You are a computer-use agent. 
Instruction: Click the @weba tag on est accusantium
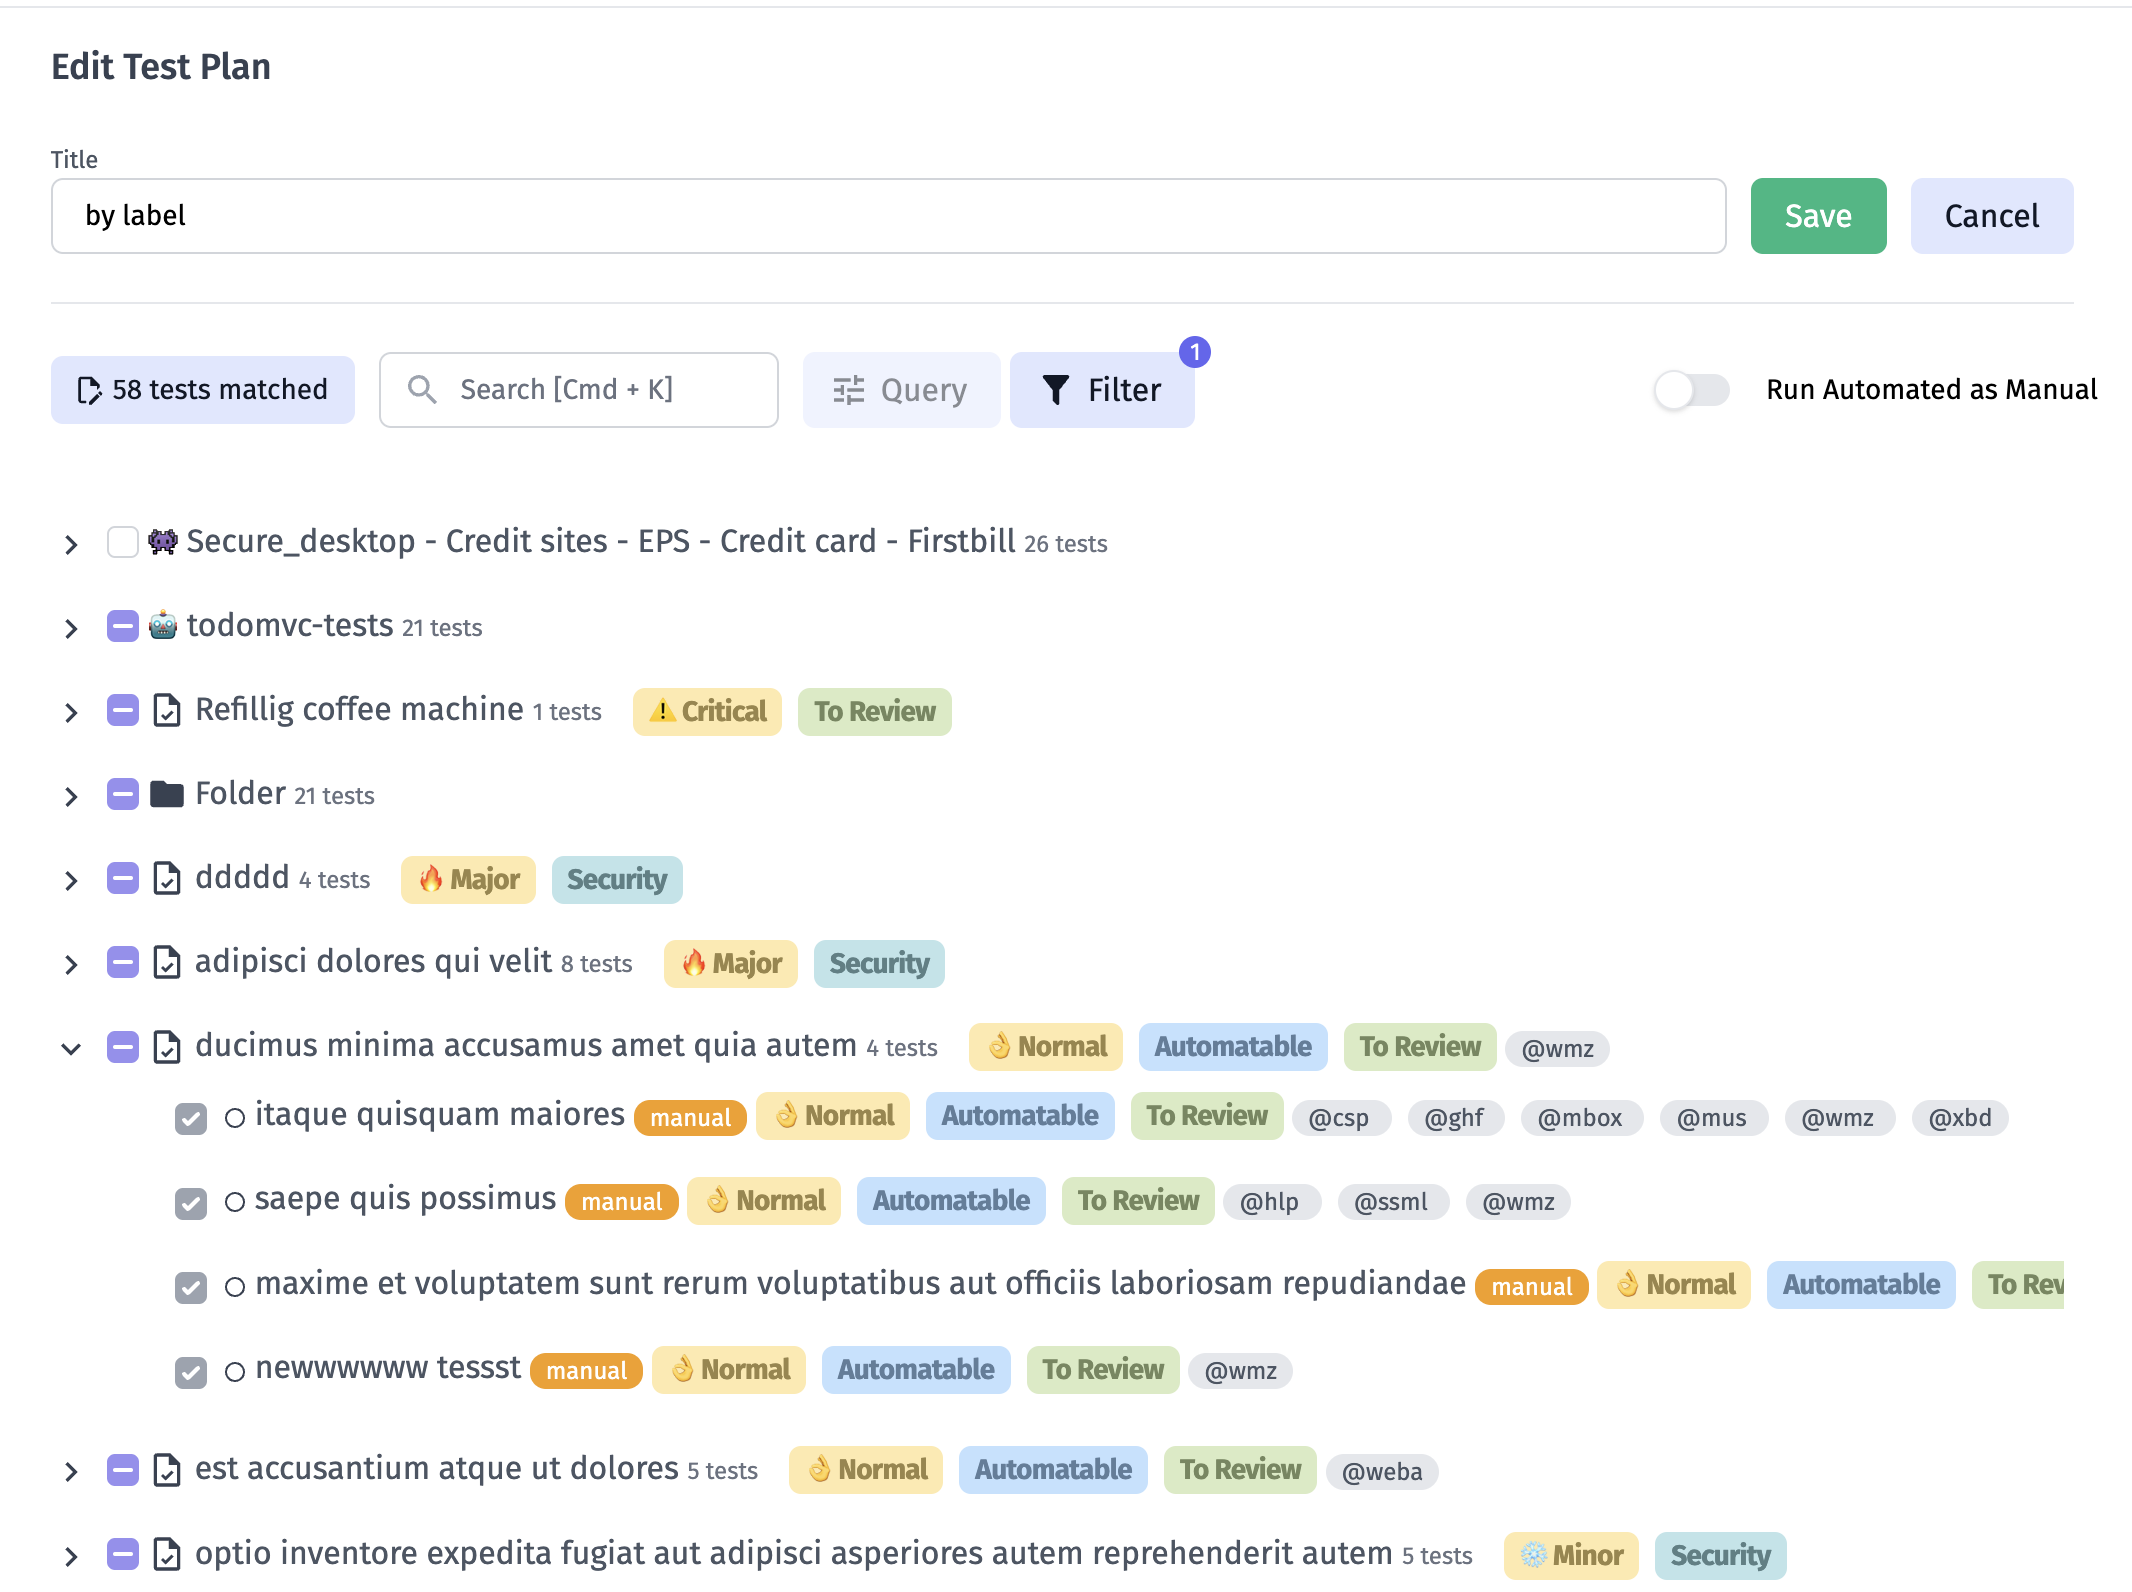tap(1382, 1472)
